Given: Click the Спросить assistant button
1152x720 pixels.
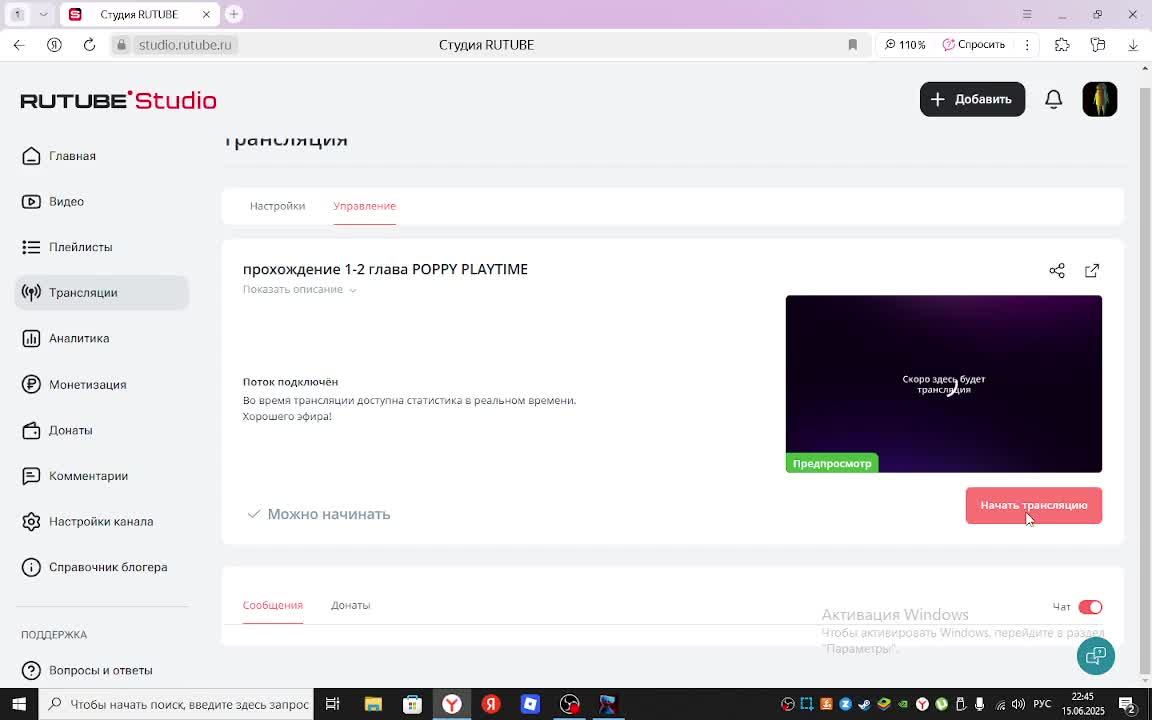Looking at the screenshot, I should point(973,45).
